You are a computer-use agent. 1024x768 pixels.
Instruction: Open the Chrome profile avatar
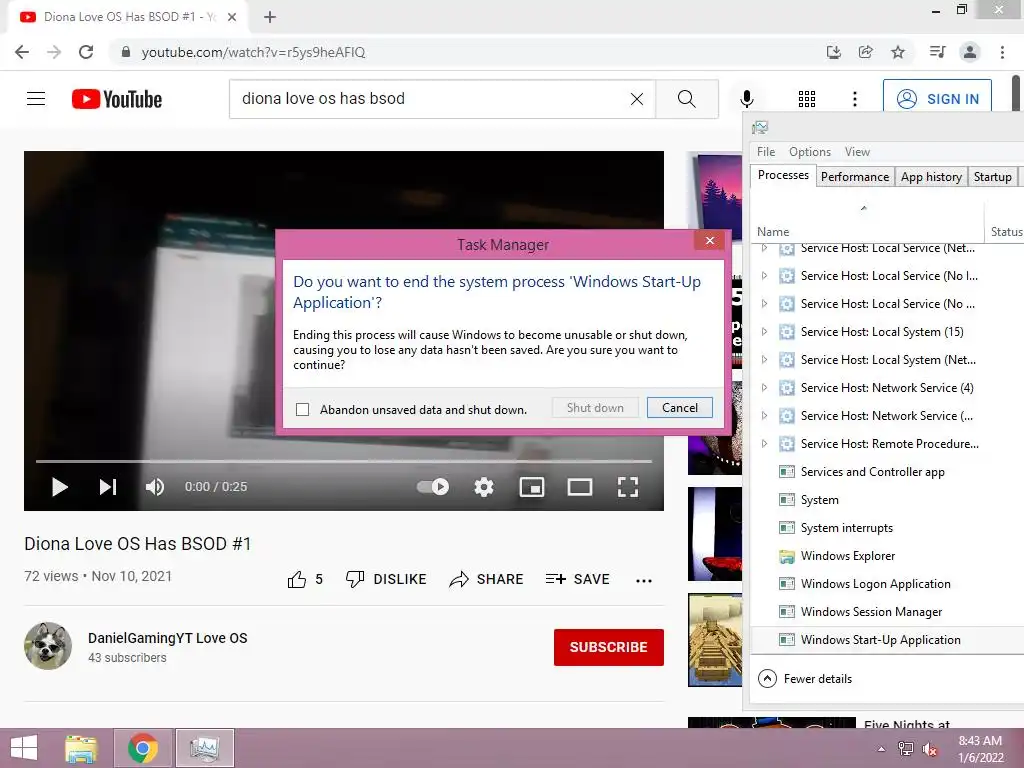970,52
